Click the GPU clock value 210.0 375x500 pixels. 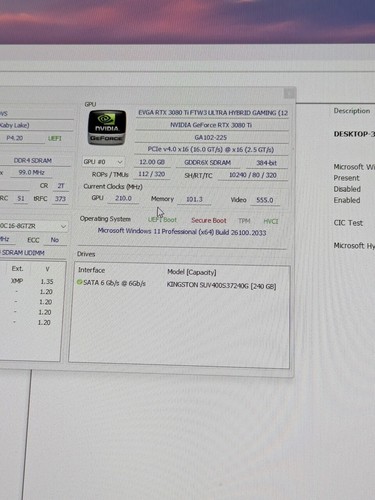point(123,198)
